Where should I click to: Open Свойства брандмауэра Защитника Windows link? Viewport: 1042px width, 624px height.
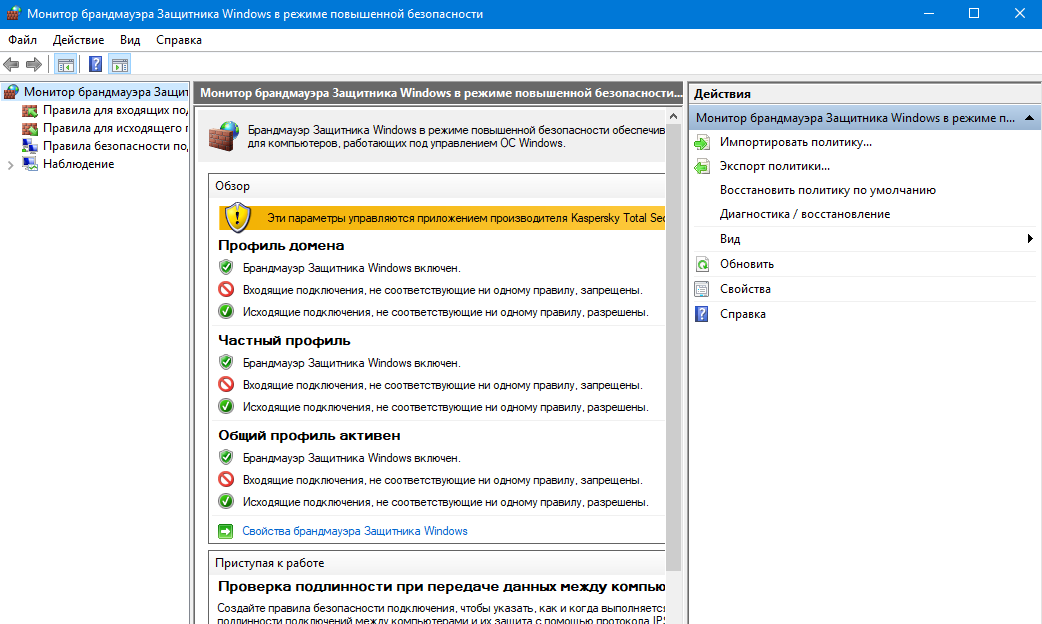(x=354, y=531)
